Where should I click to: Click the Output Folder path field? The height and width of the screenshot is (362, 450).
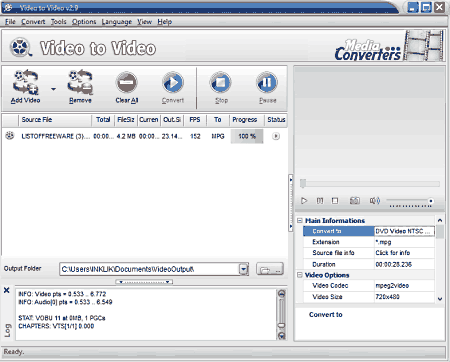(150, 269)
